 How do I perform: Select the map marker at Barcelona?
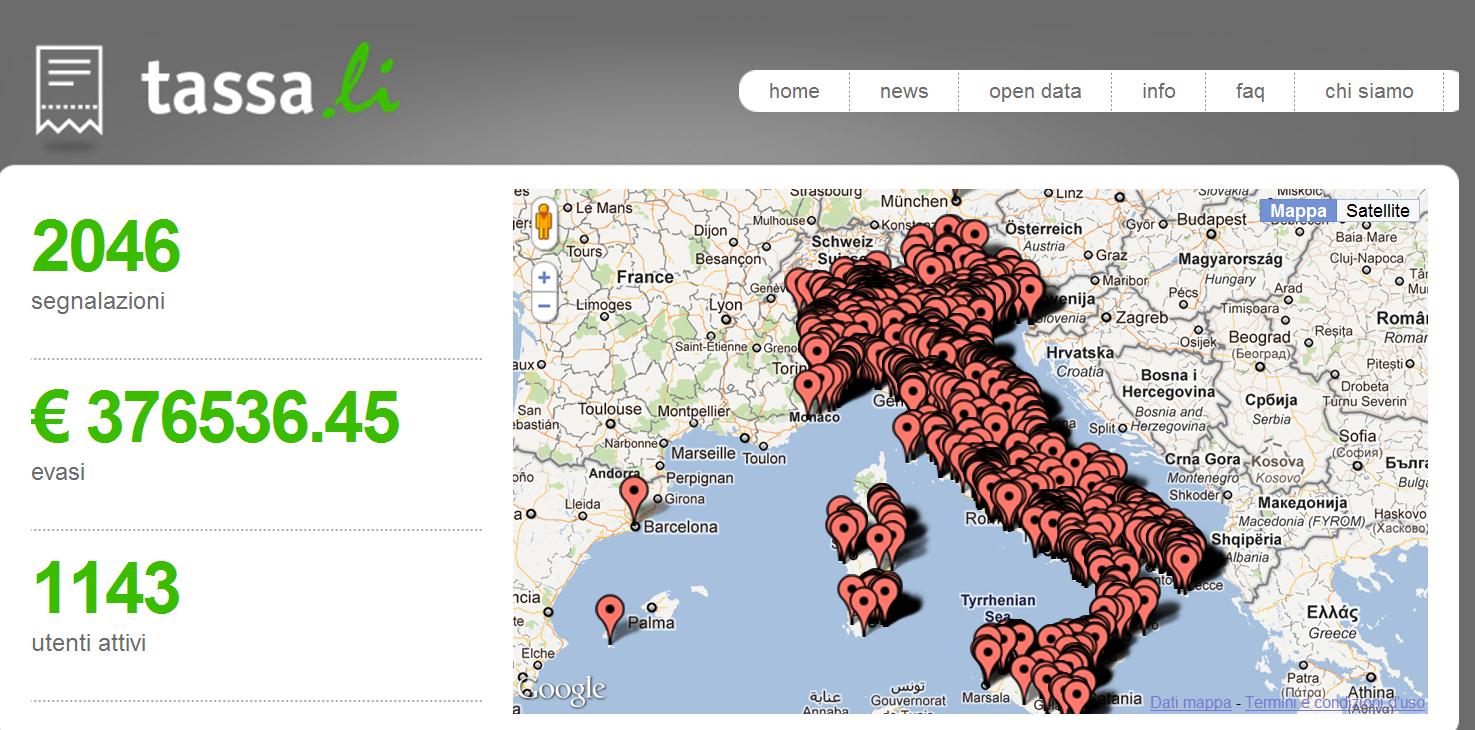634,498
